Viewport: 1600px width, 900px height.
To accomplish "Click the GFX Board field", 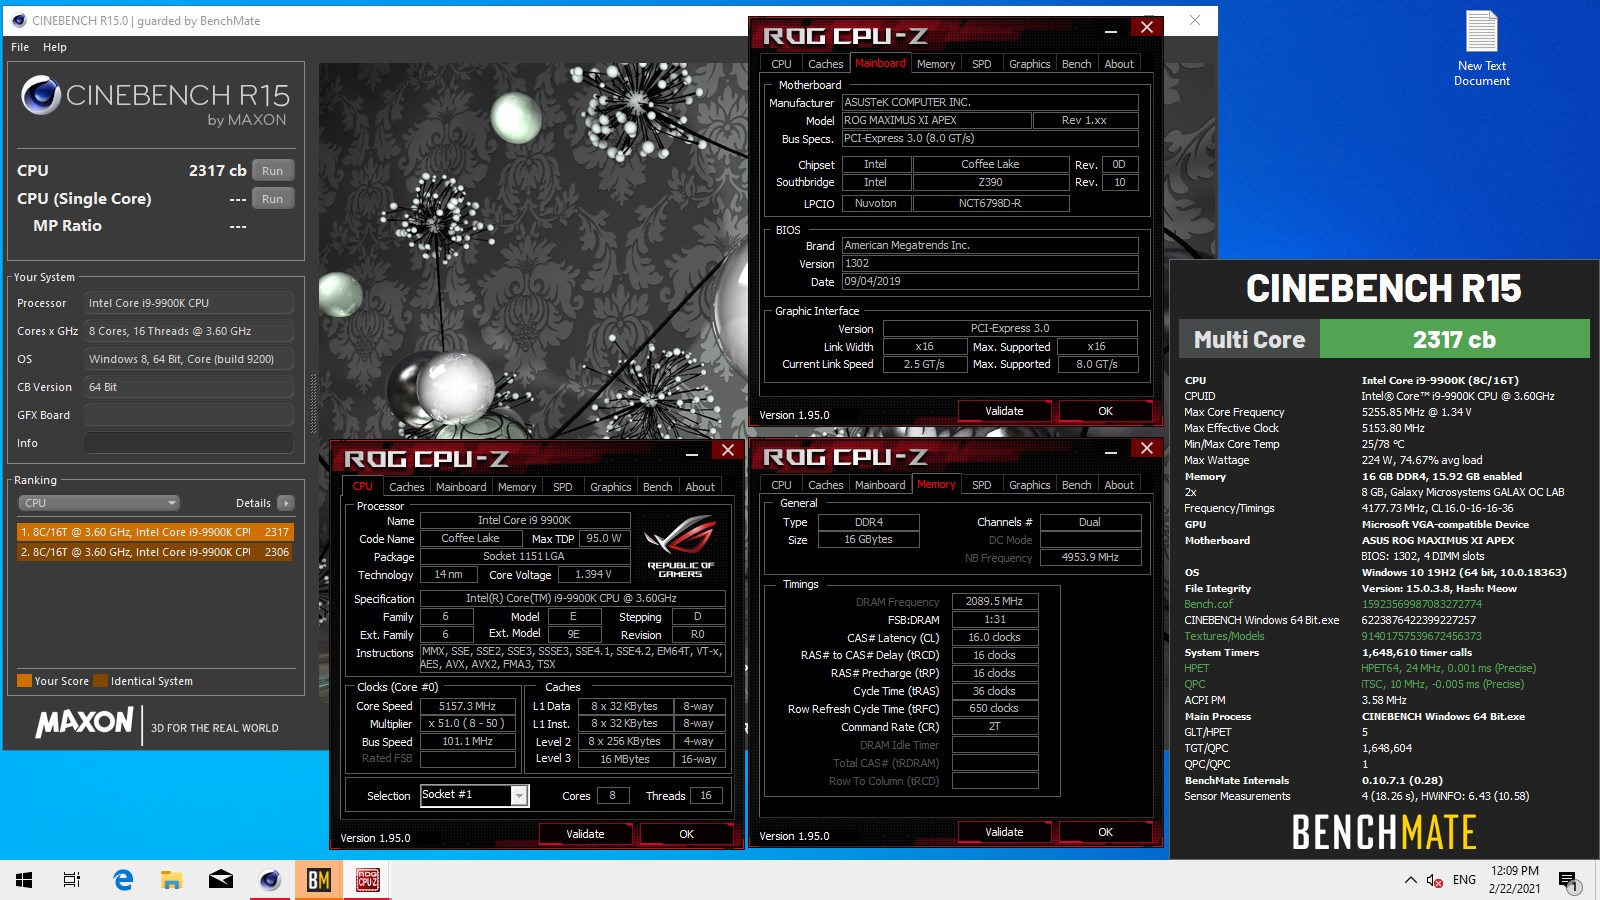I will click(x=189, y=415).
